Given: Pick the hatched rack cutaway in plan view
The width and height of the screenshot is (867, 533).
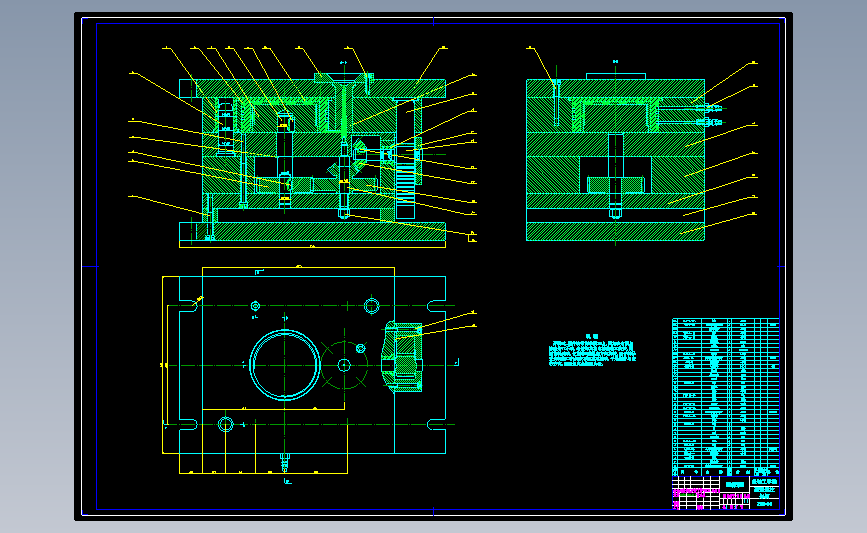Looking at the screenshot, I should [x=403, y=357].
